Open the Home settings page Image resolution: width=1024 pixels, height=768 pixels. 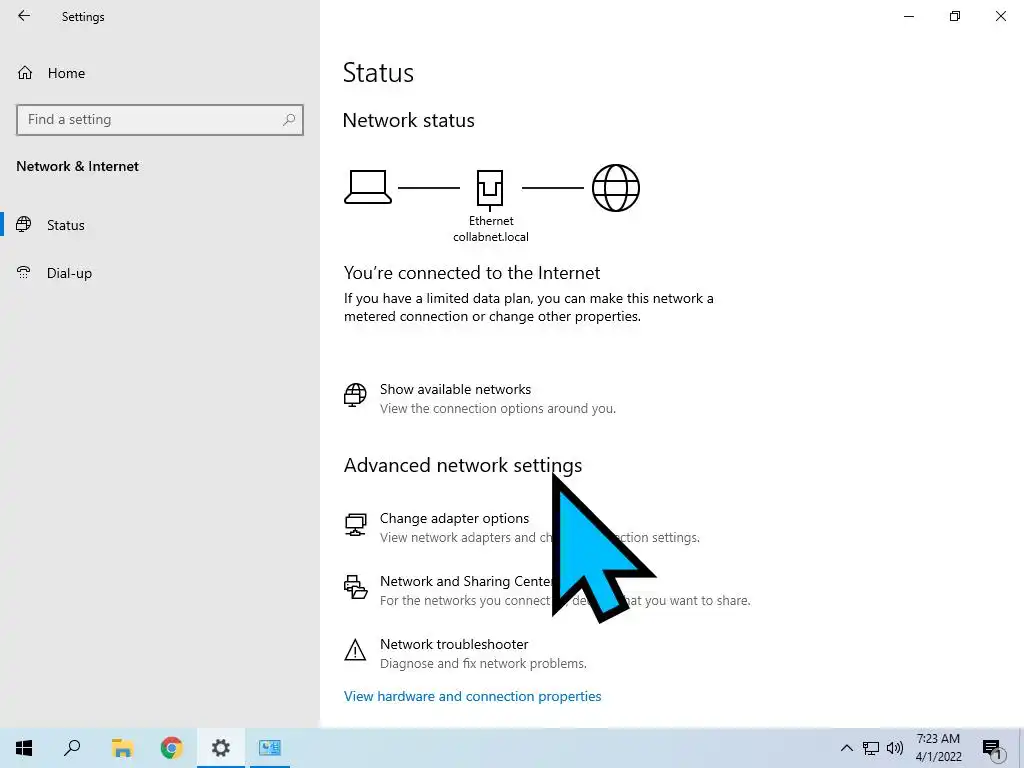[66, 73]
